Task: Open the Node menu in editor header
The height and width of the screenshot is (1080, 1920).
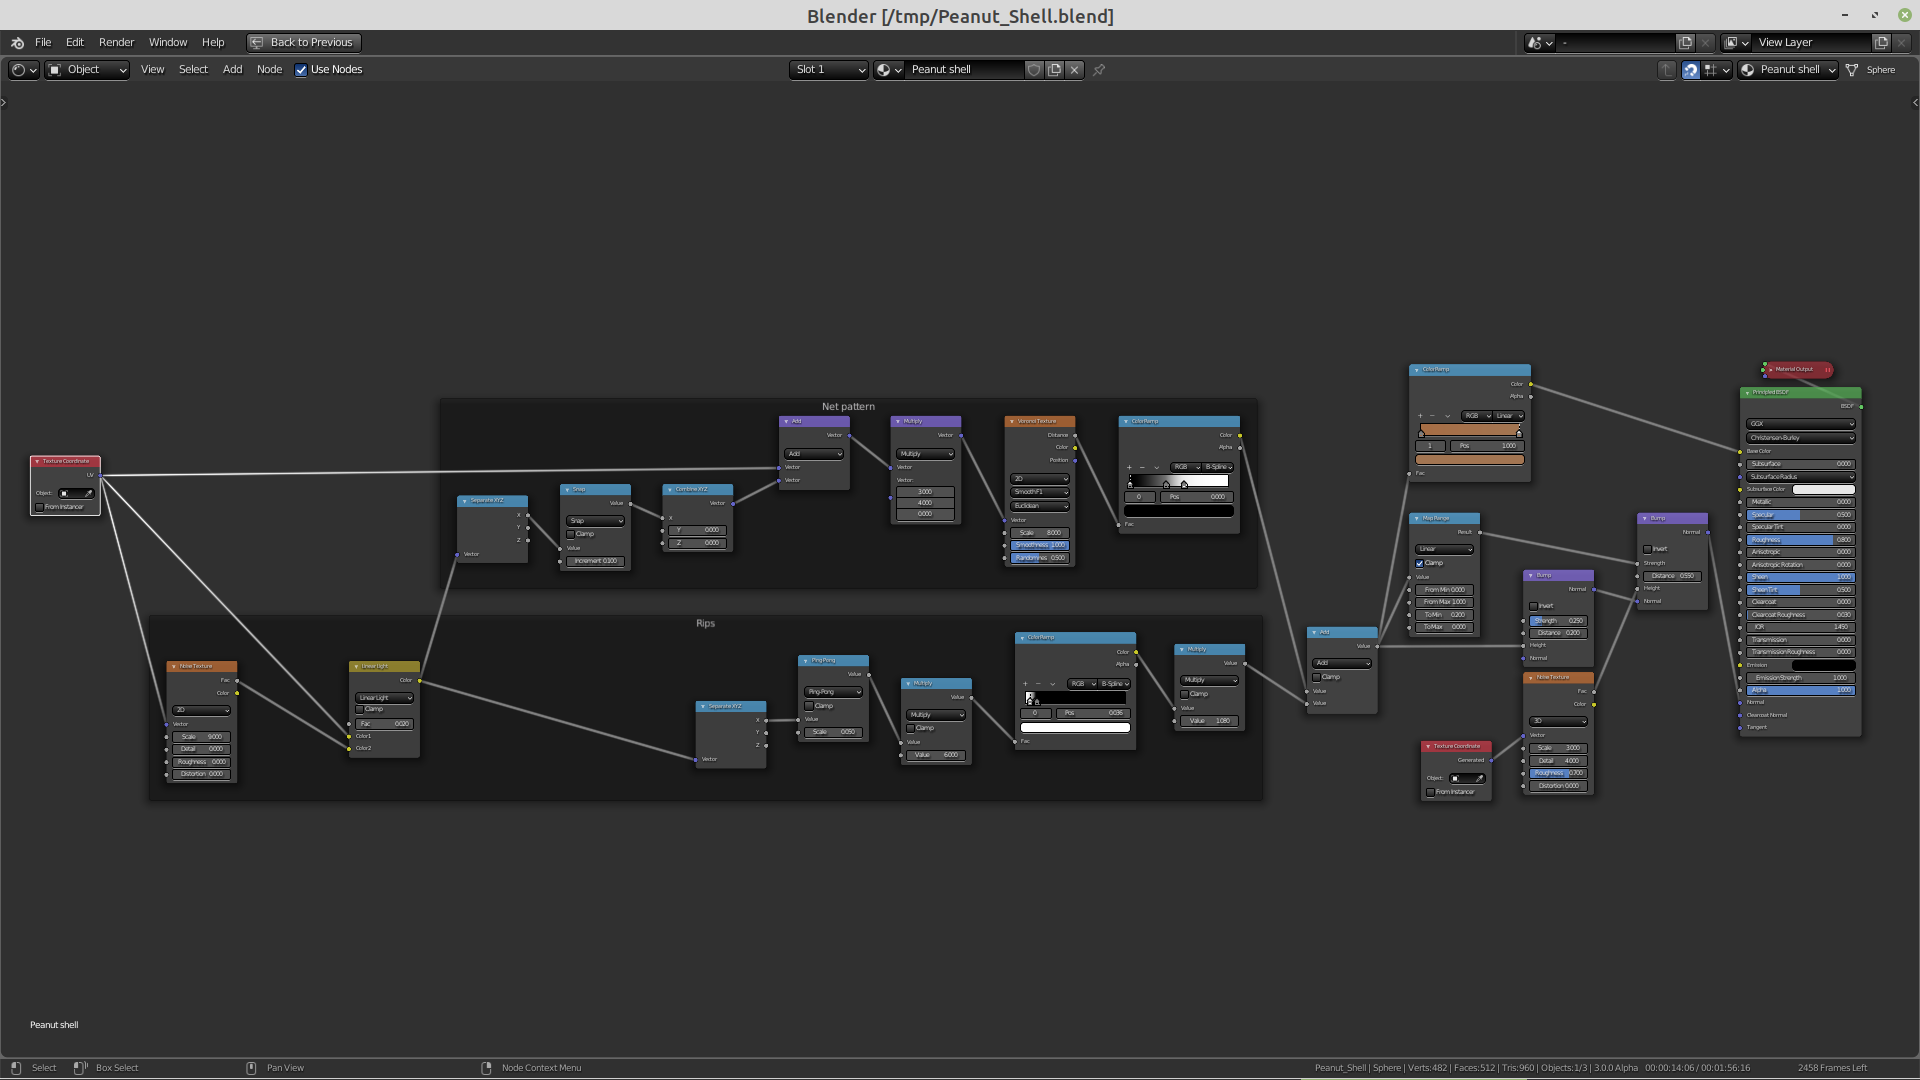Action: (x=269, y=70)
